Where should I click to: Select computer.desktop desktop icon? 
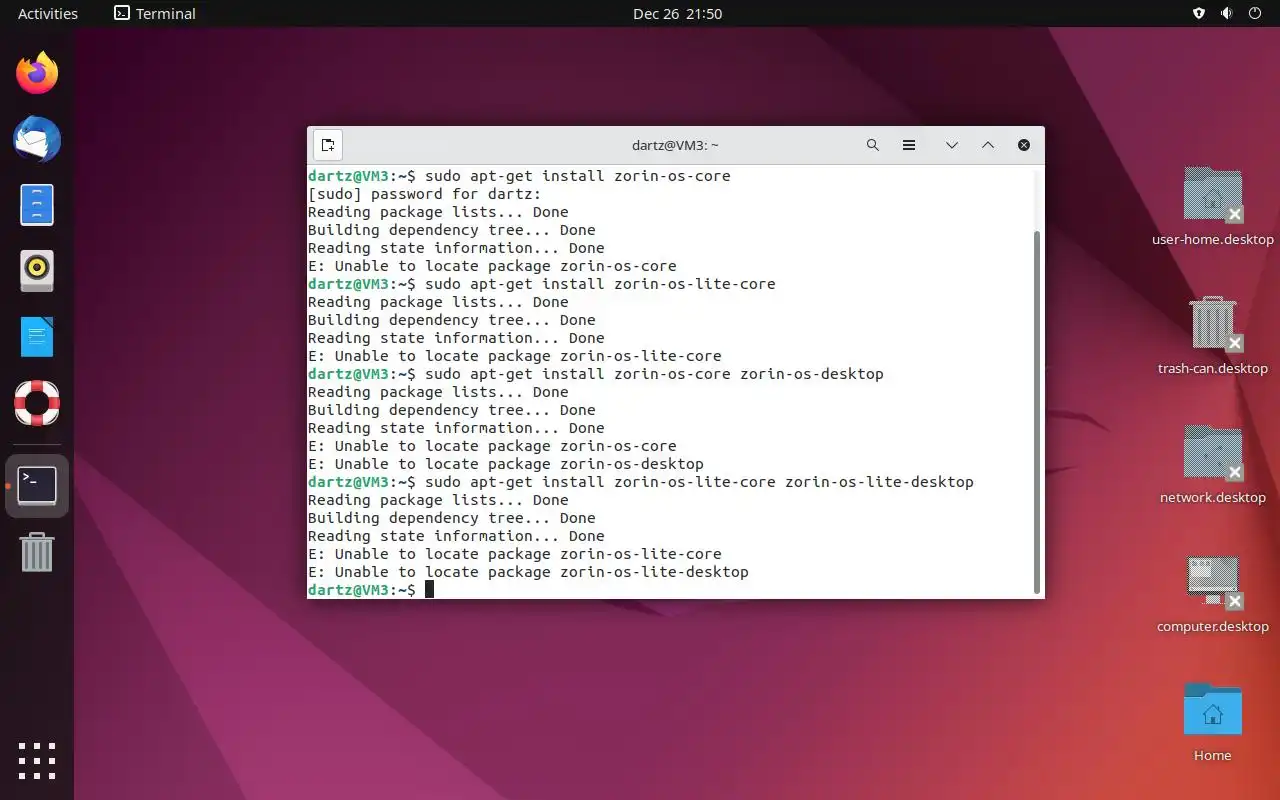pos(1213,594)
